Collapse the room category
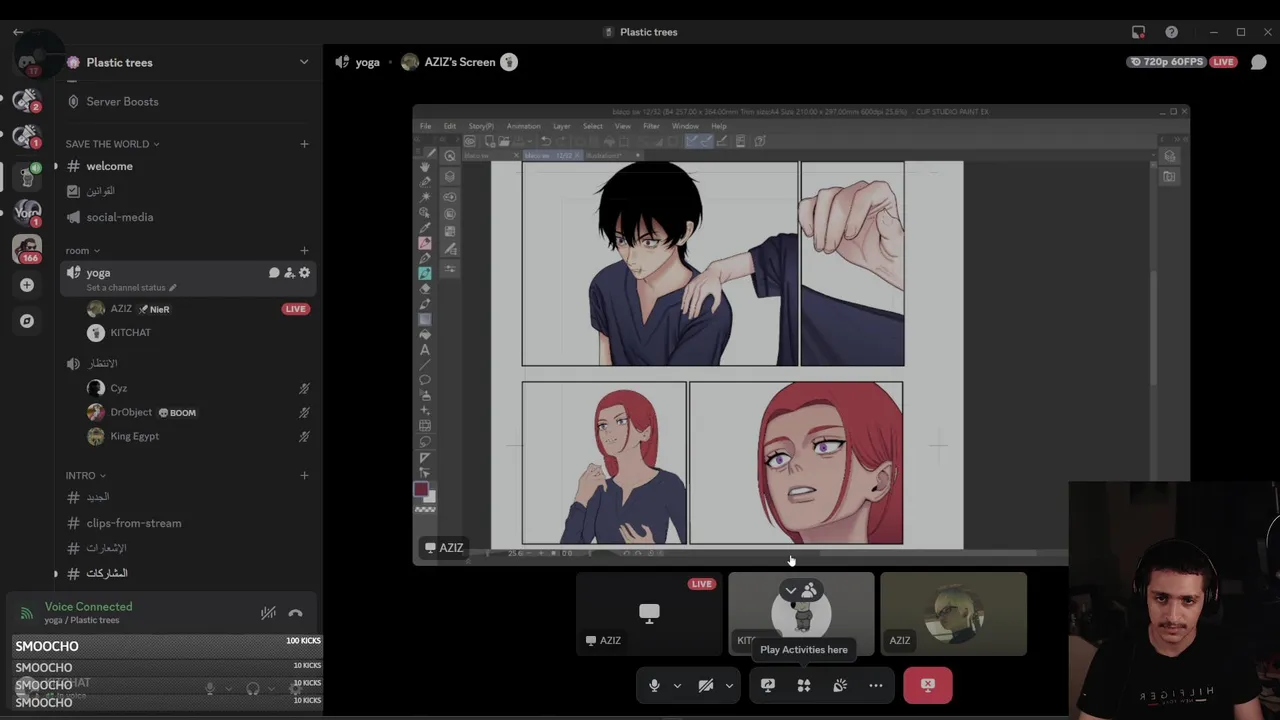This screenshot has width=1280, height=720. click(83, 251)
